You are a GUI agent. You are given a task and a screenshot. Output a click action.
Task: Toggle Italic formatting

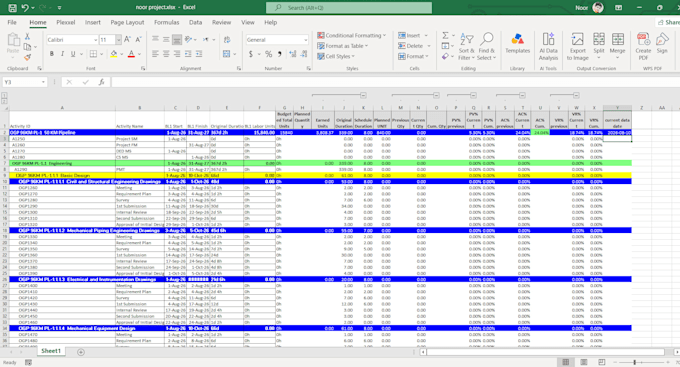[62, 54]
